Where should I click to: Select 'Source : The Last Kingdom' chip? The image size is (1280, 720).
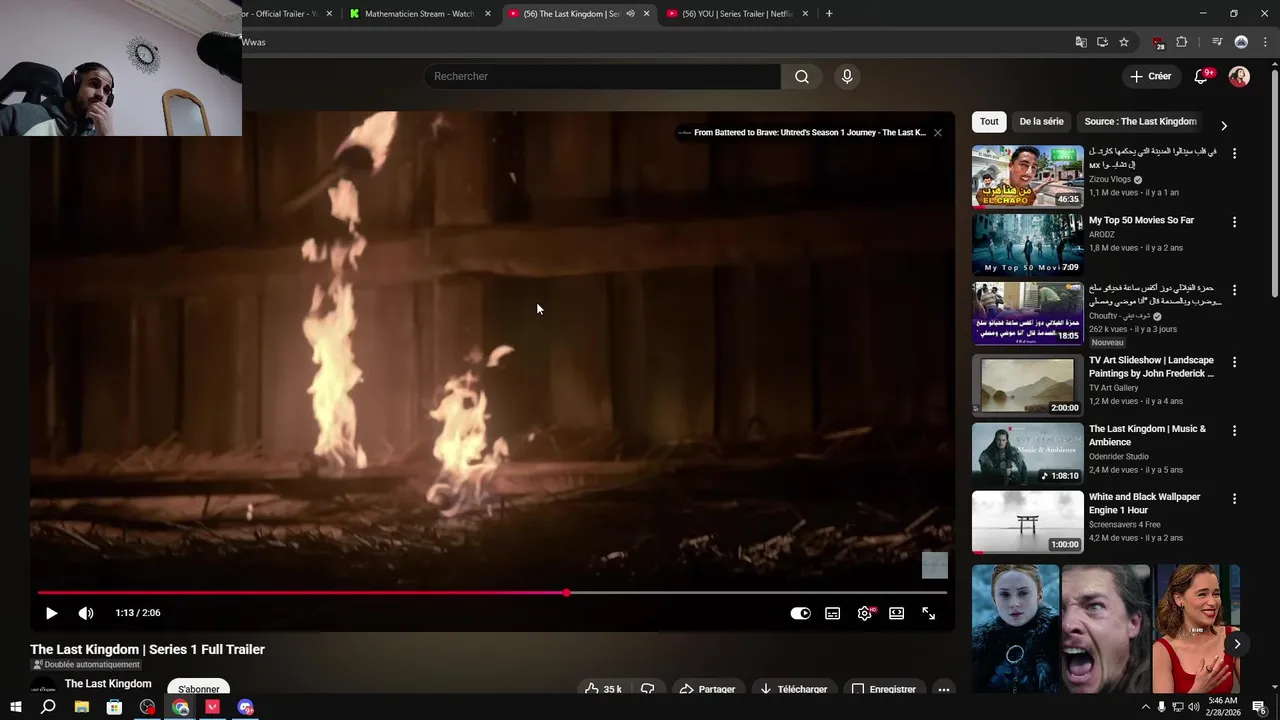1140,122
